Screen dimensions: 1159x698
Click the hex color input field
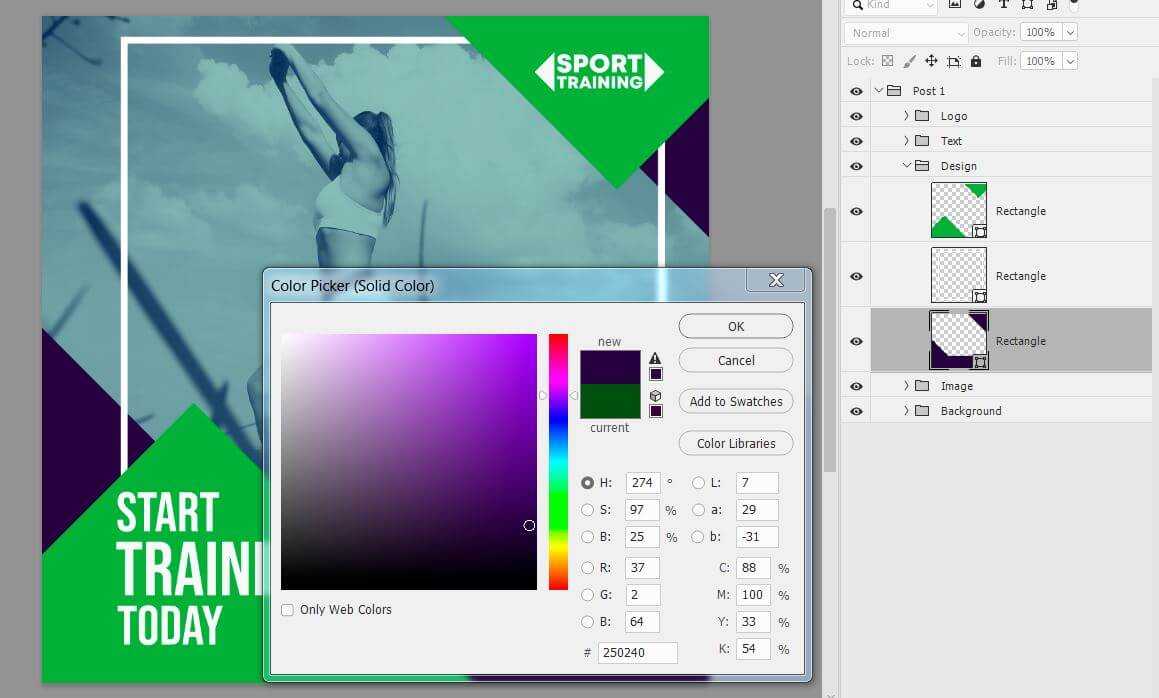tap(638, 653)
